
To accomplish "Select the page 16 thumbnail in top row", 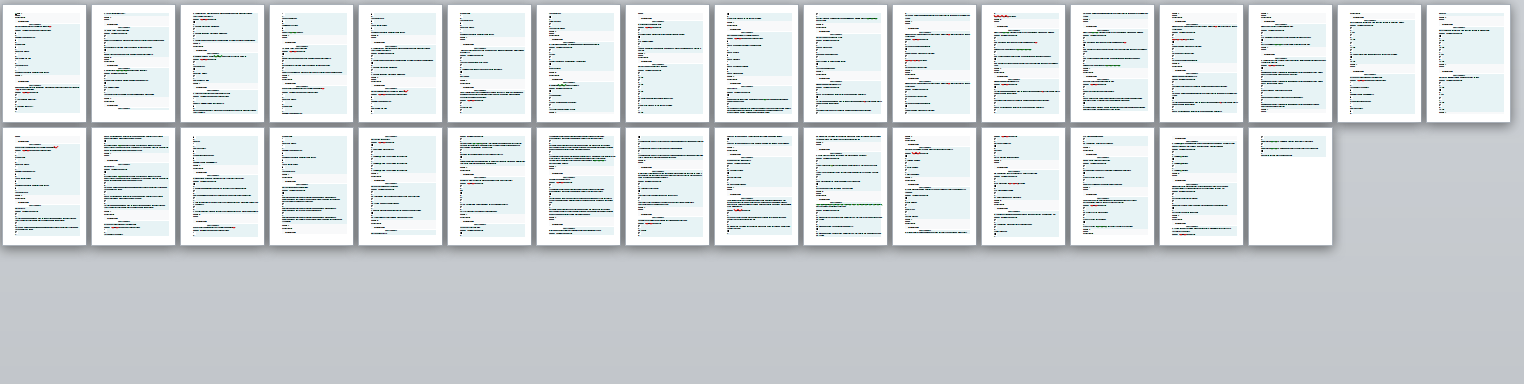I will click(1379, 63).
